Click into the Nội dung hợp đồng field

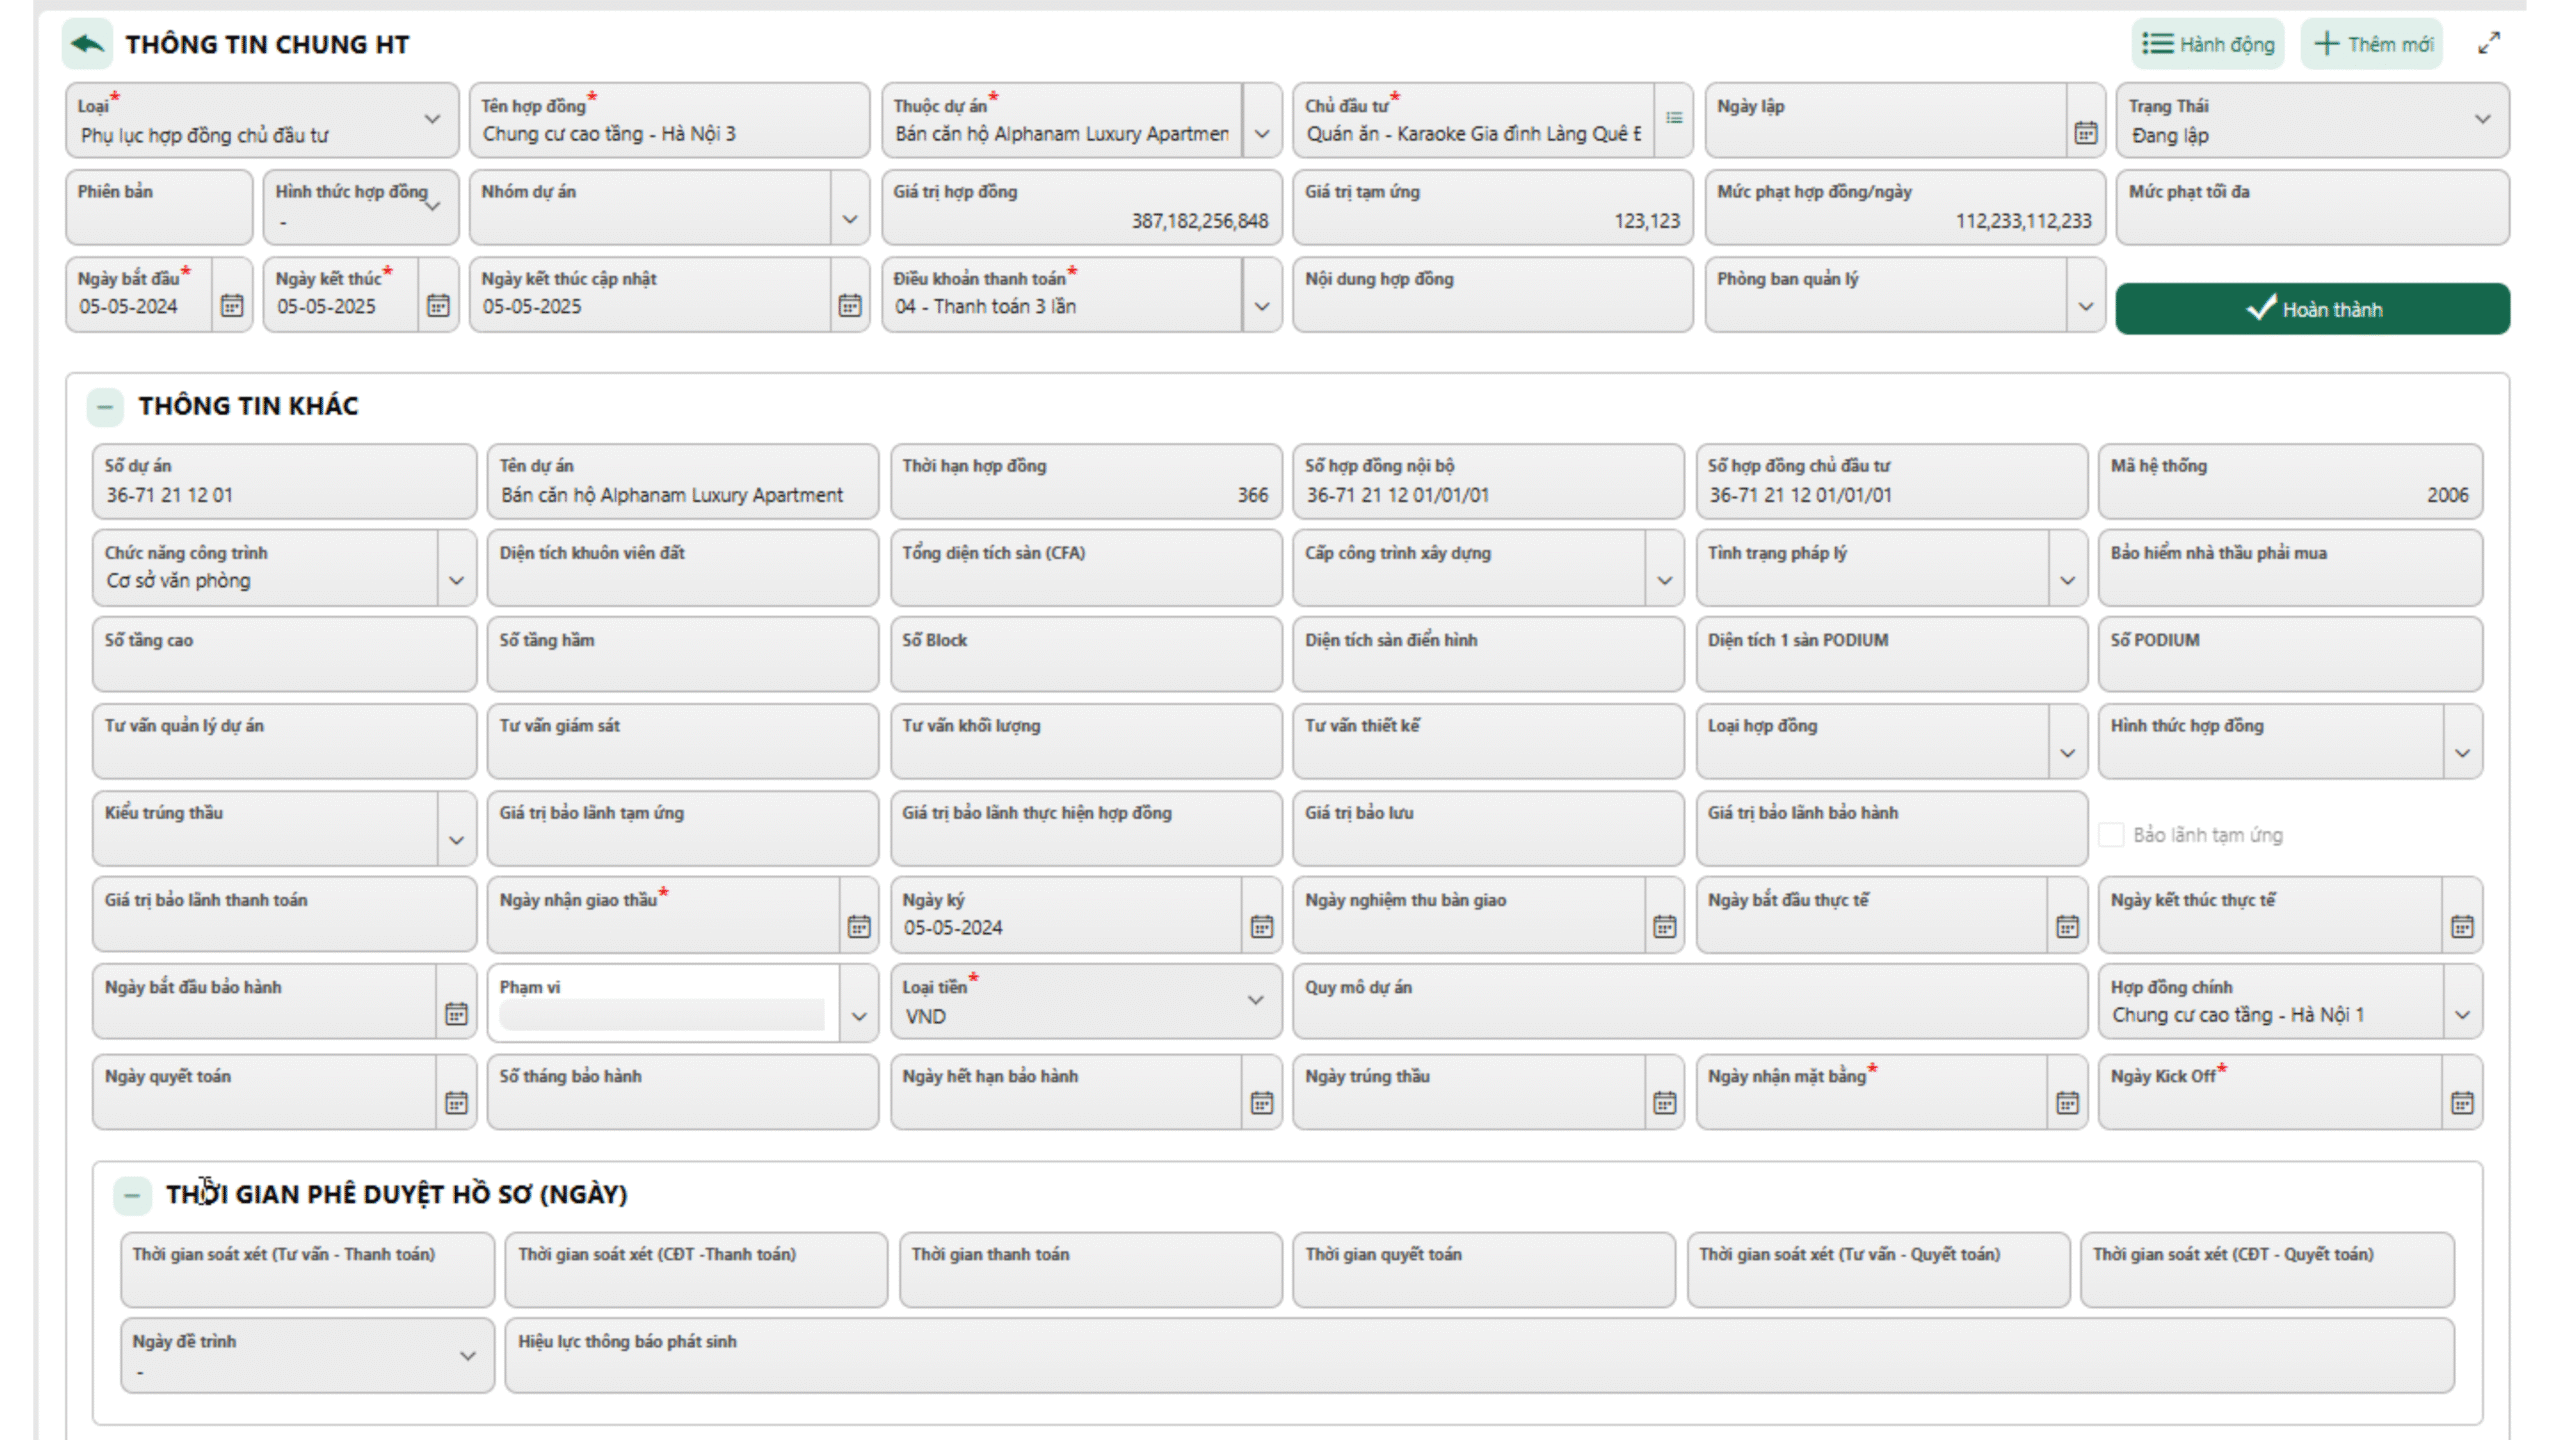click(1491, 305)
